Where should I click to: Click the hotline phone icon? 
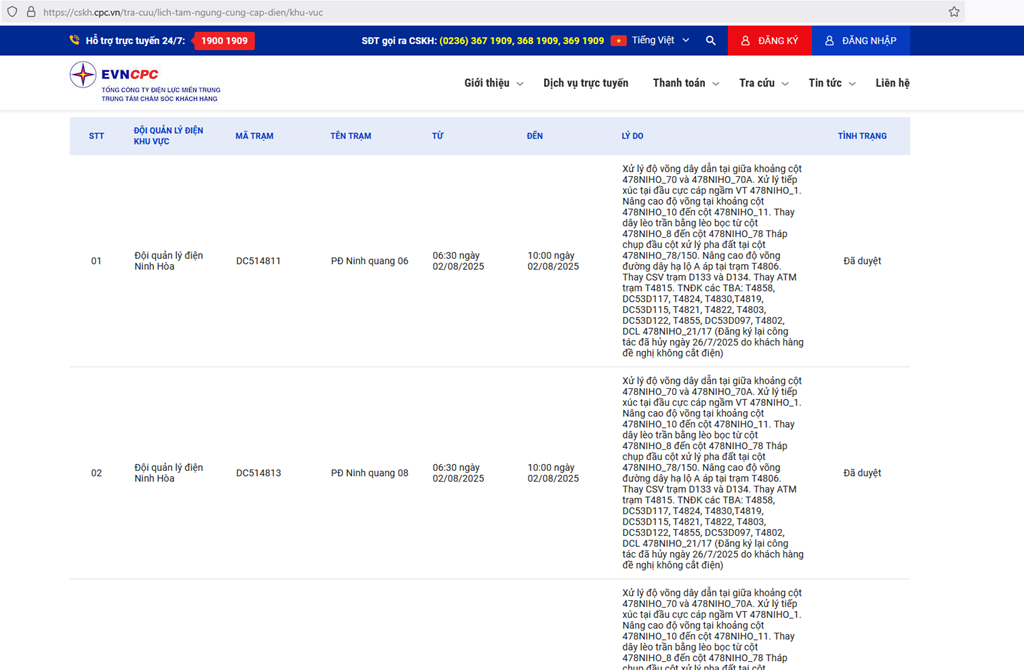pyautogui.click(x=75, y=41)
